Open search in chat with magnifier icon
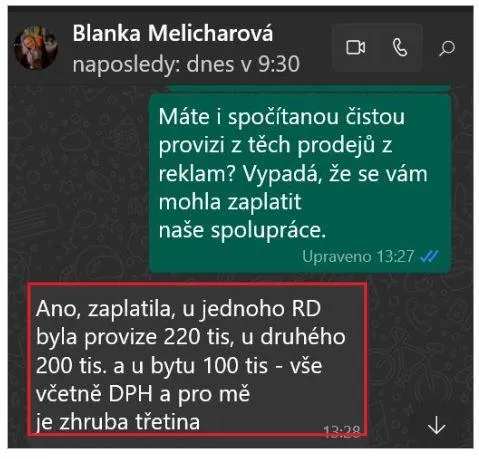The image size is (479, 459). (x=447, y=48)
